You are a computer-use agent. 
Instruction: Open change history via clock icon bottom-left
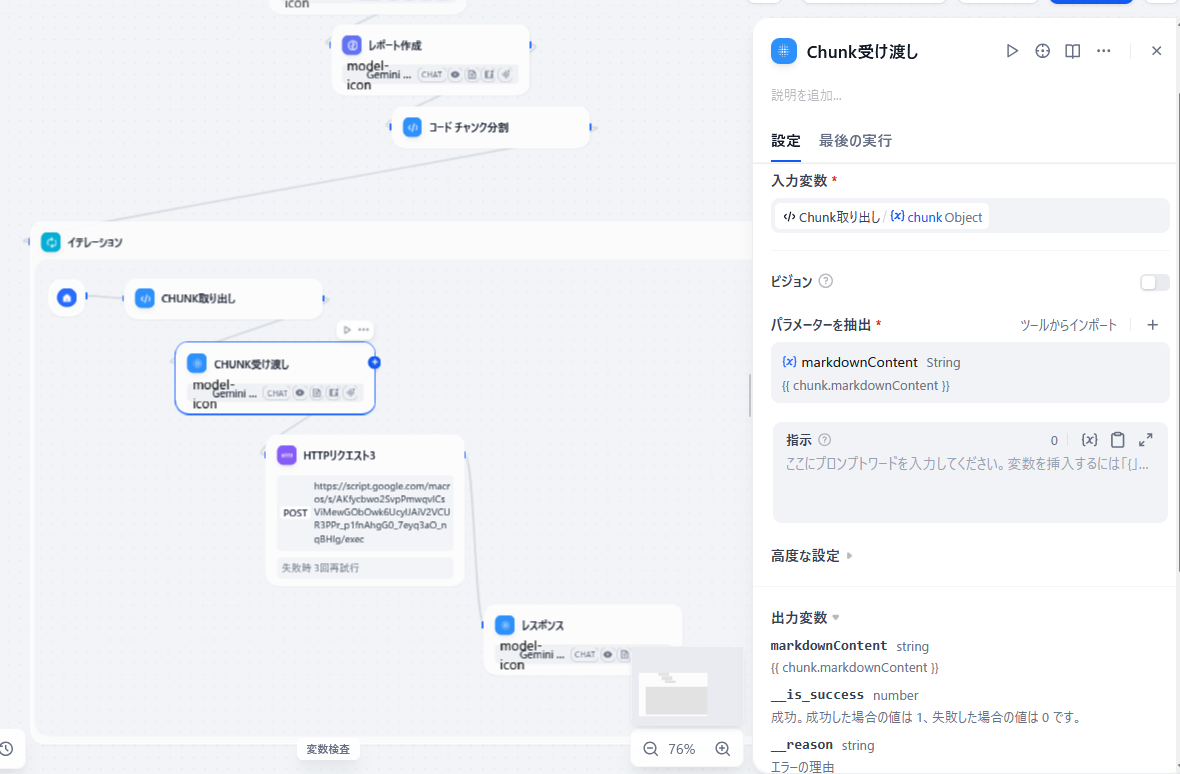[6, 749]
